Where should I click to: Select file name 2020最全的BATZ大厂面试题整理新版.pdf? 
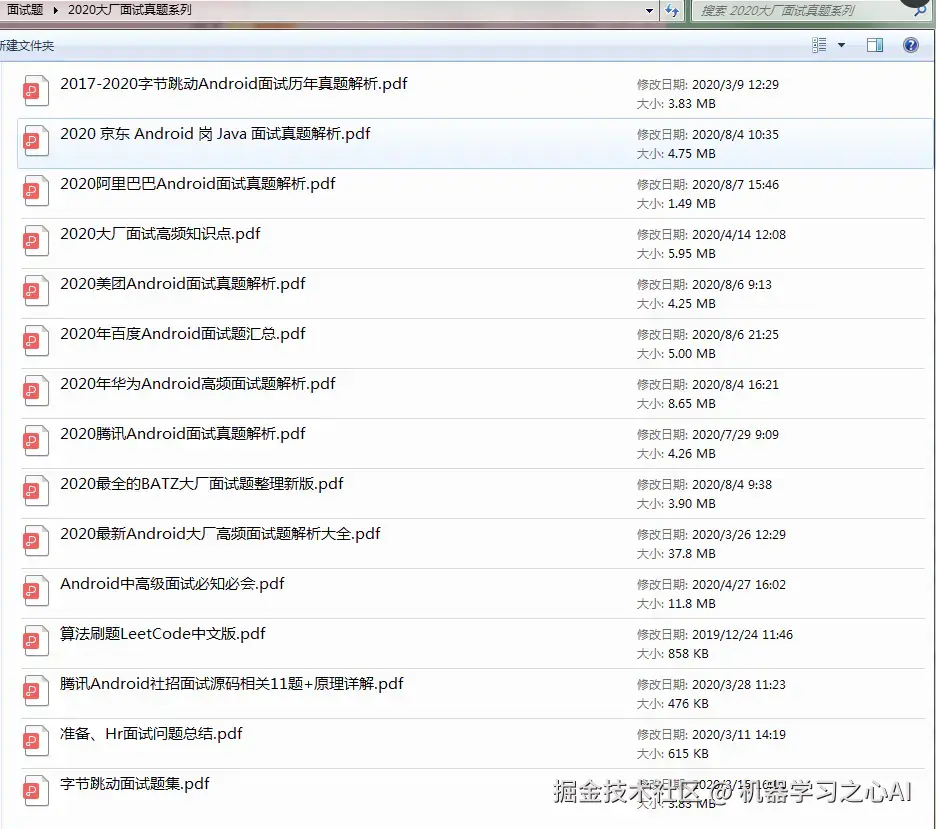(202, 484)
